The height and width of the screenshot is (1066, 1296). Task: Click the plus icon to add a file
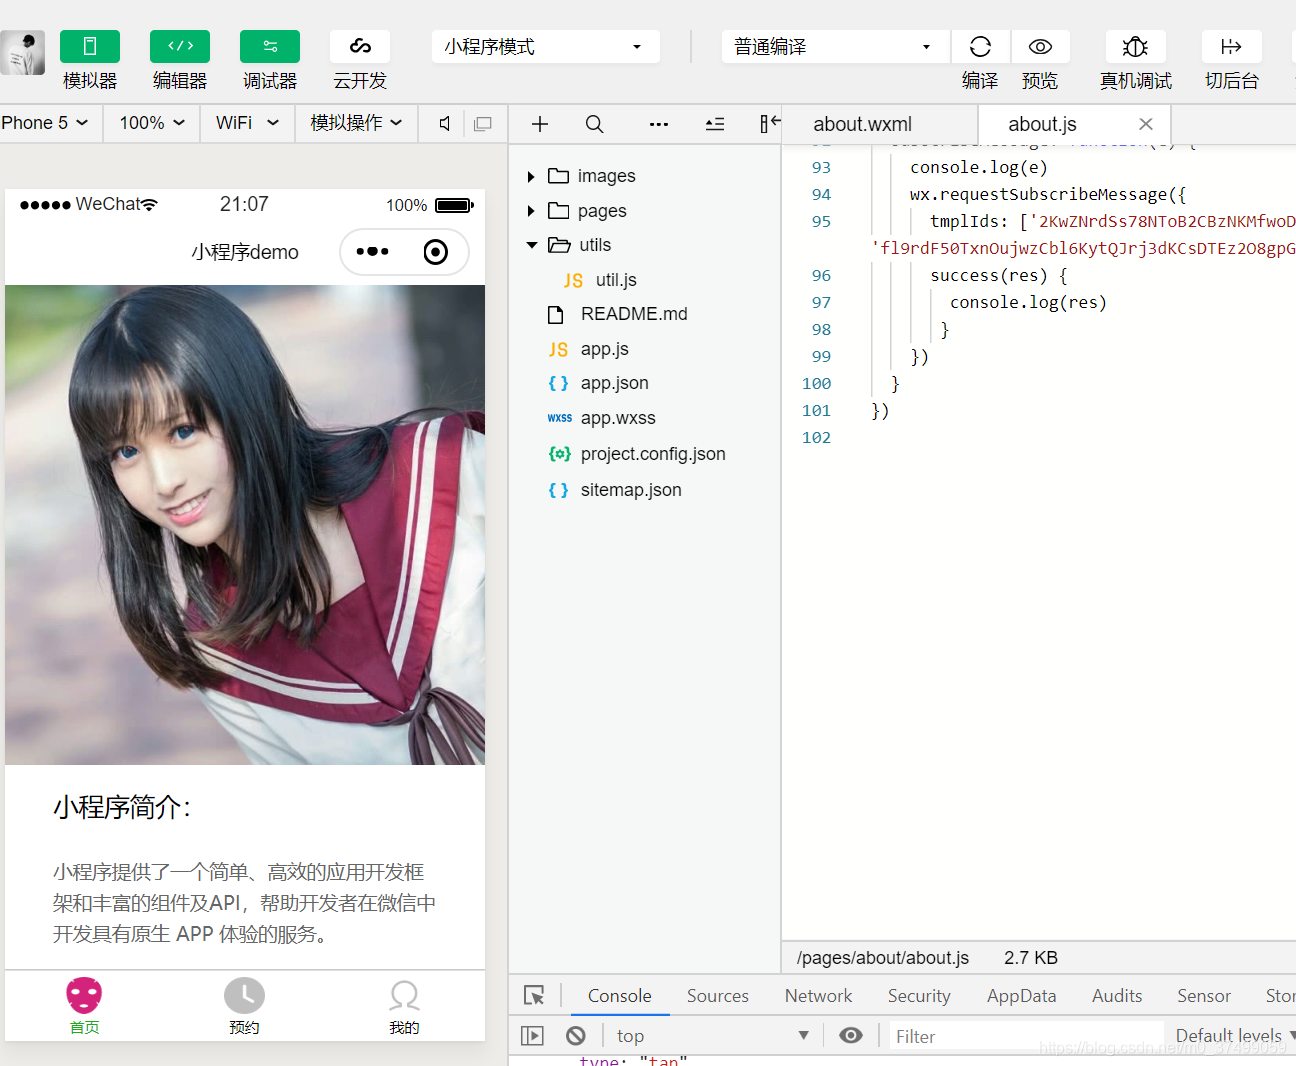[540, 123]
